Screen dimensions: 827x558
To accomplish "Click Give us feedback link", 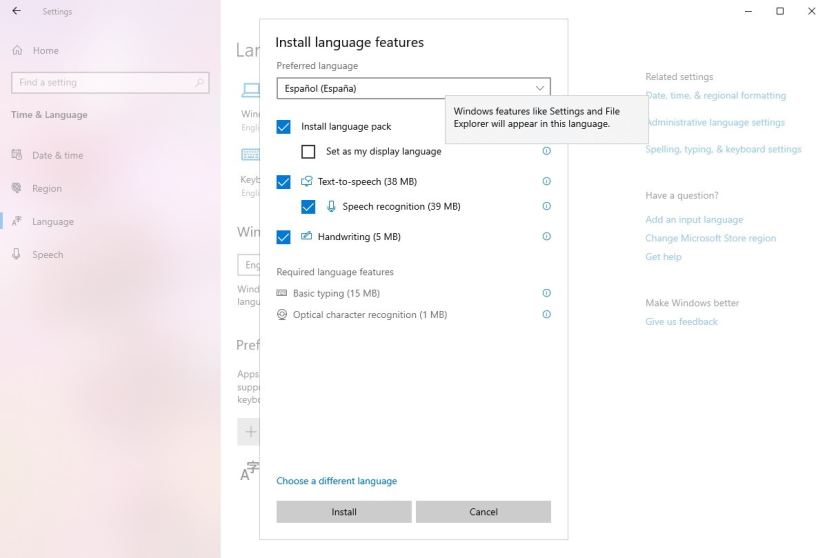I will coord(681,322).
